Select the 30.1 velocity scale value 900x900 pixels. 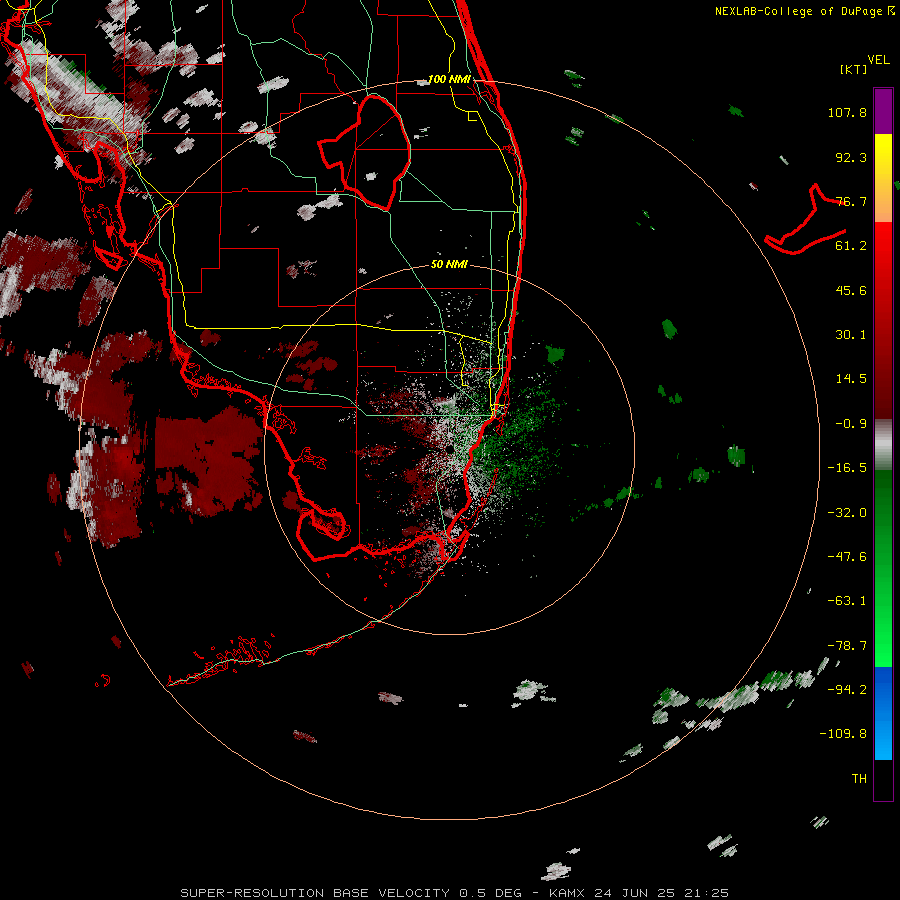(851, 335)
